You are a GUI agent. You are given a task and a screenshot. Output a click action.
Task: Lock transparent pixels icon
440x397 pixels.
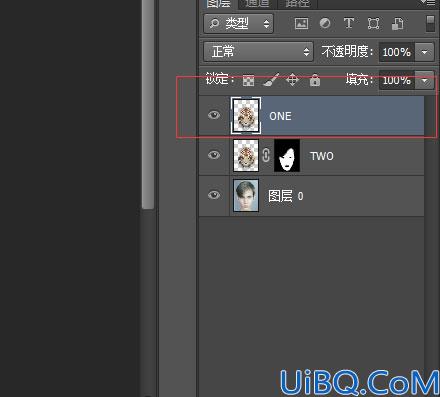248,80
